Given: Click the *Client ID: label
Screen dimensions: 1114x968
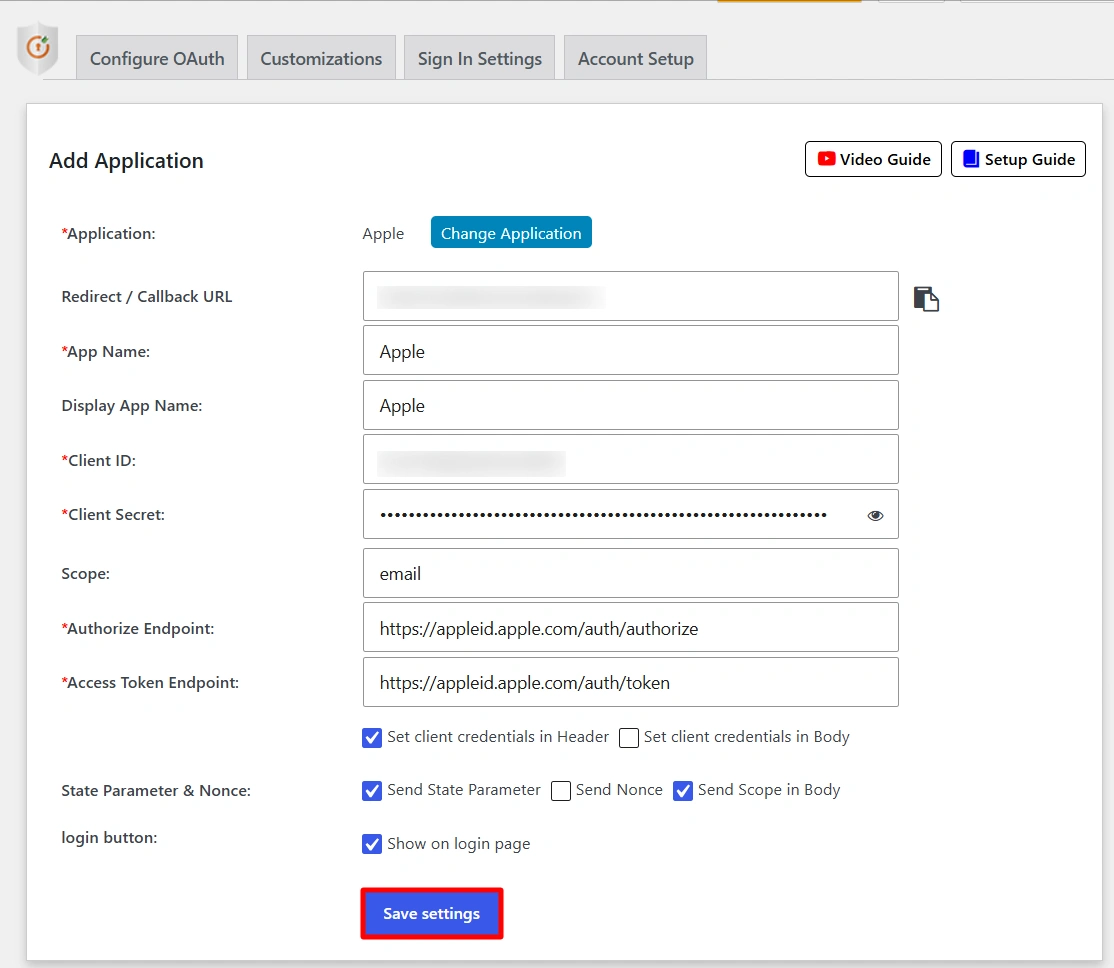Looking at the screenshot, I should tap(98, 461).
